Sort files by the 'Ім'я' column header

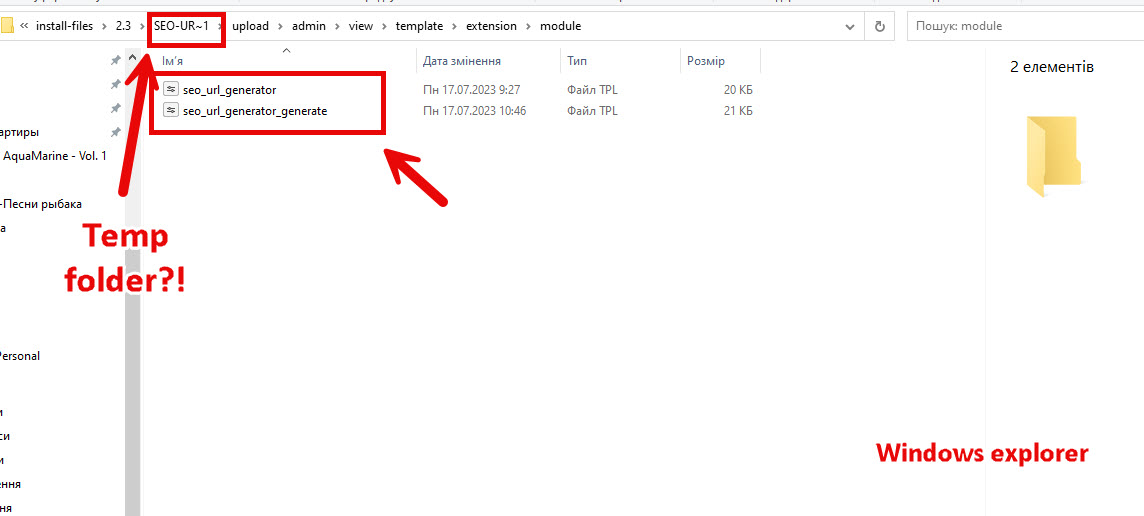[x=173, y=61]
